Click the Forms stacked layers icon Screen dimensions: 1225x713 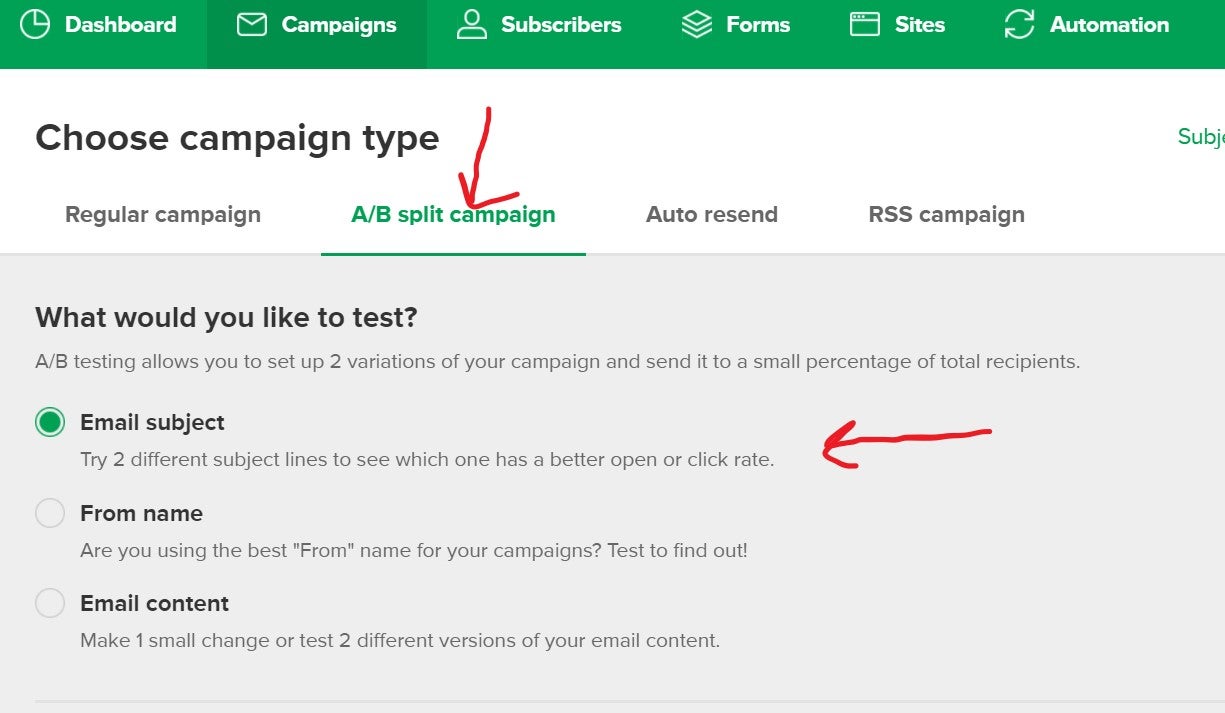696,25
